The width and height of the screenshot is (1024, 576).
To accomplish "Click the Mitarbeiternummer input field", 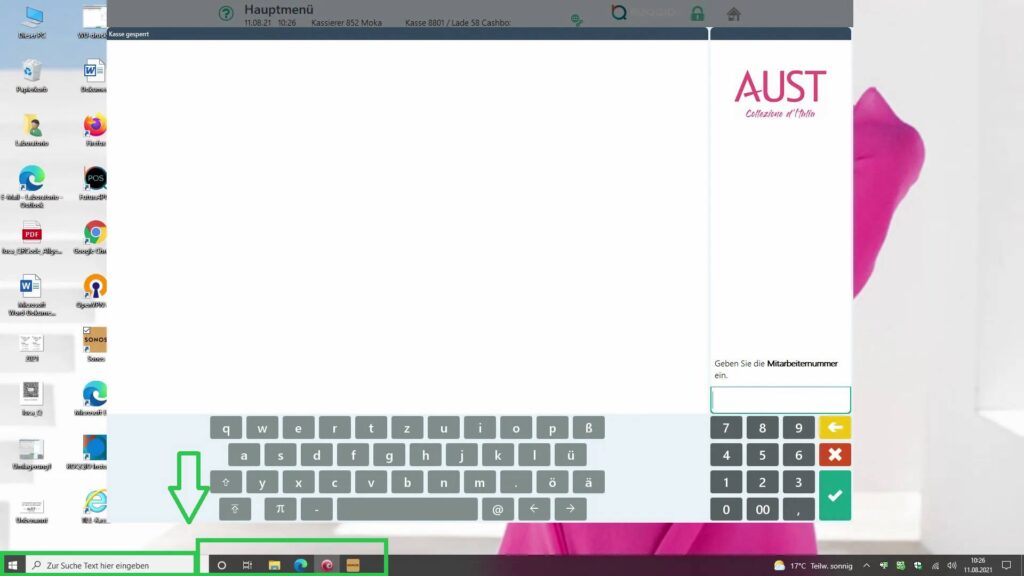I will 780,400.
